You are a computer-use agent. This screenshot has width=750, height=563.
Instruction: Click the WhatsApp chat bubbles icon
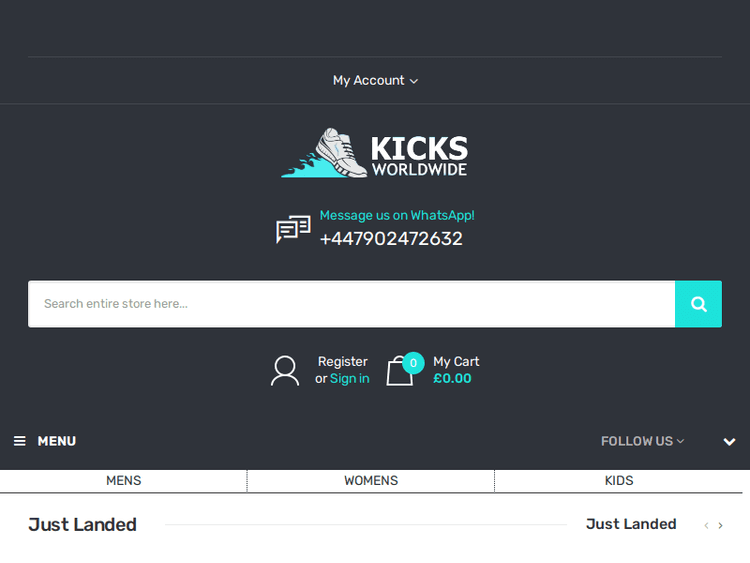[293, 229]
